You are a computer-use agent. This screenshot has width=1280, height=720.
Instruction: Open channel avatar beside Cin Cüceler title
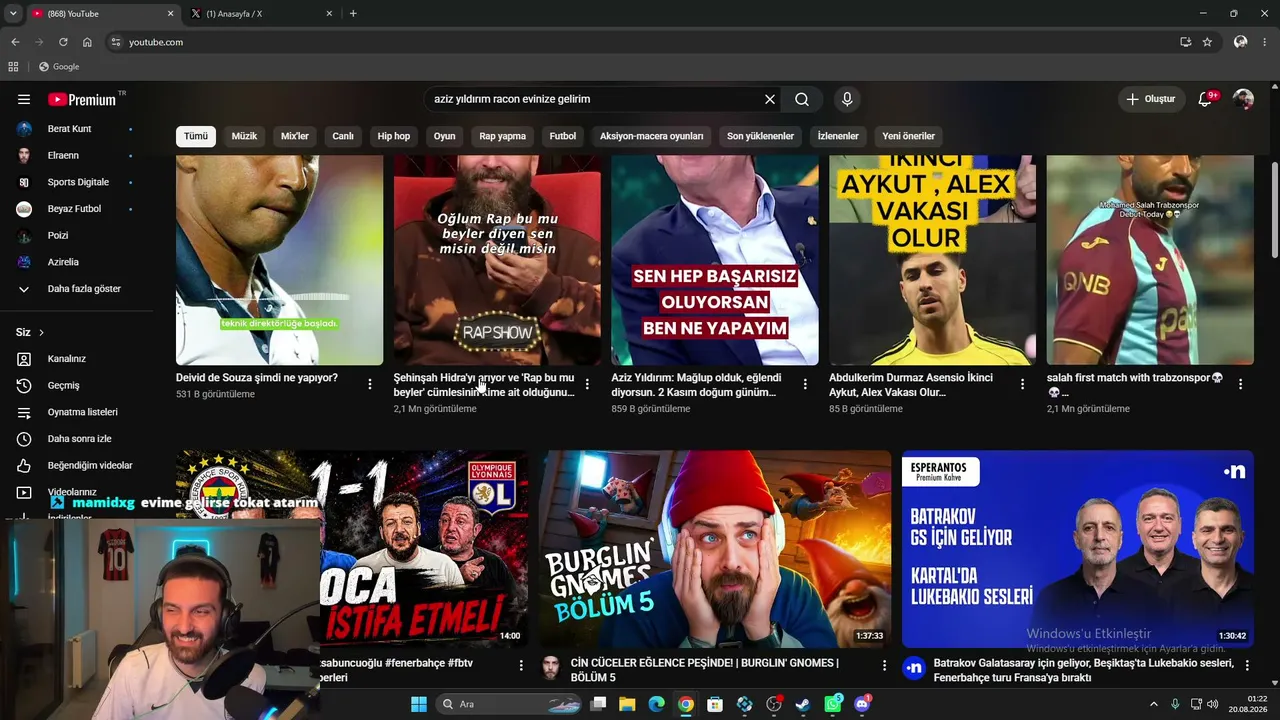[x=551, y=669]
